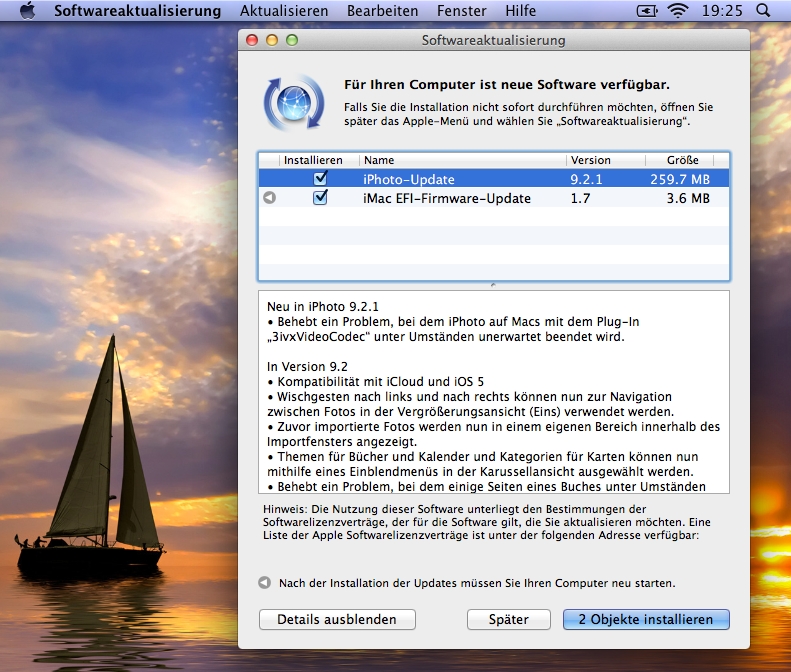The image size is (791, 672).
Task: Sort by the Größe column header
Action: coord(680,160)
